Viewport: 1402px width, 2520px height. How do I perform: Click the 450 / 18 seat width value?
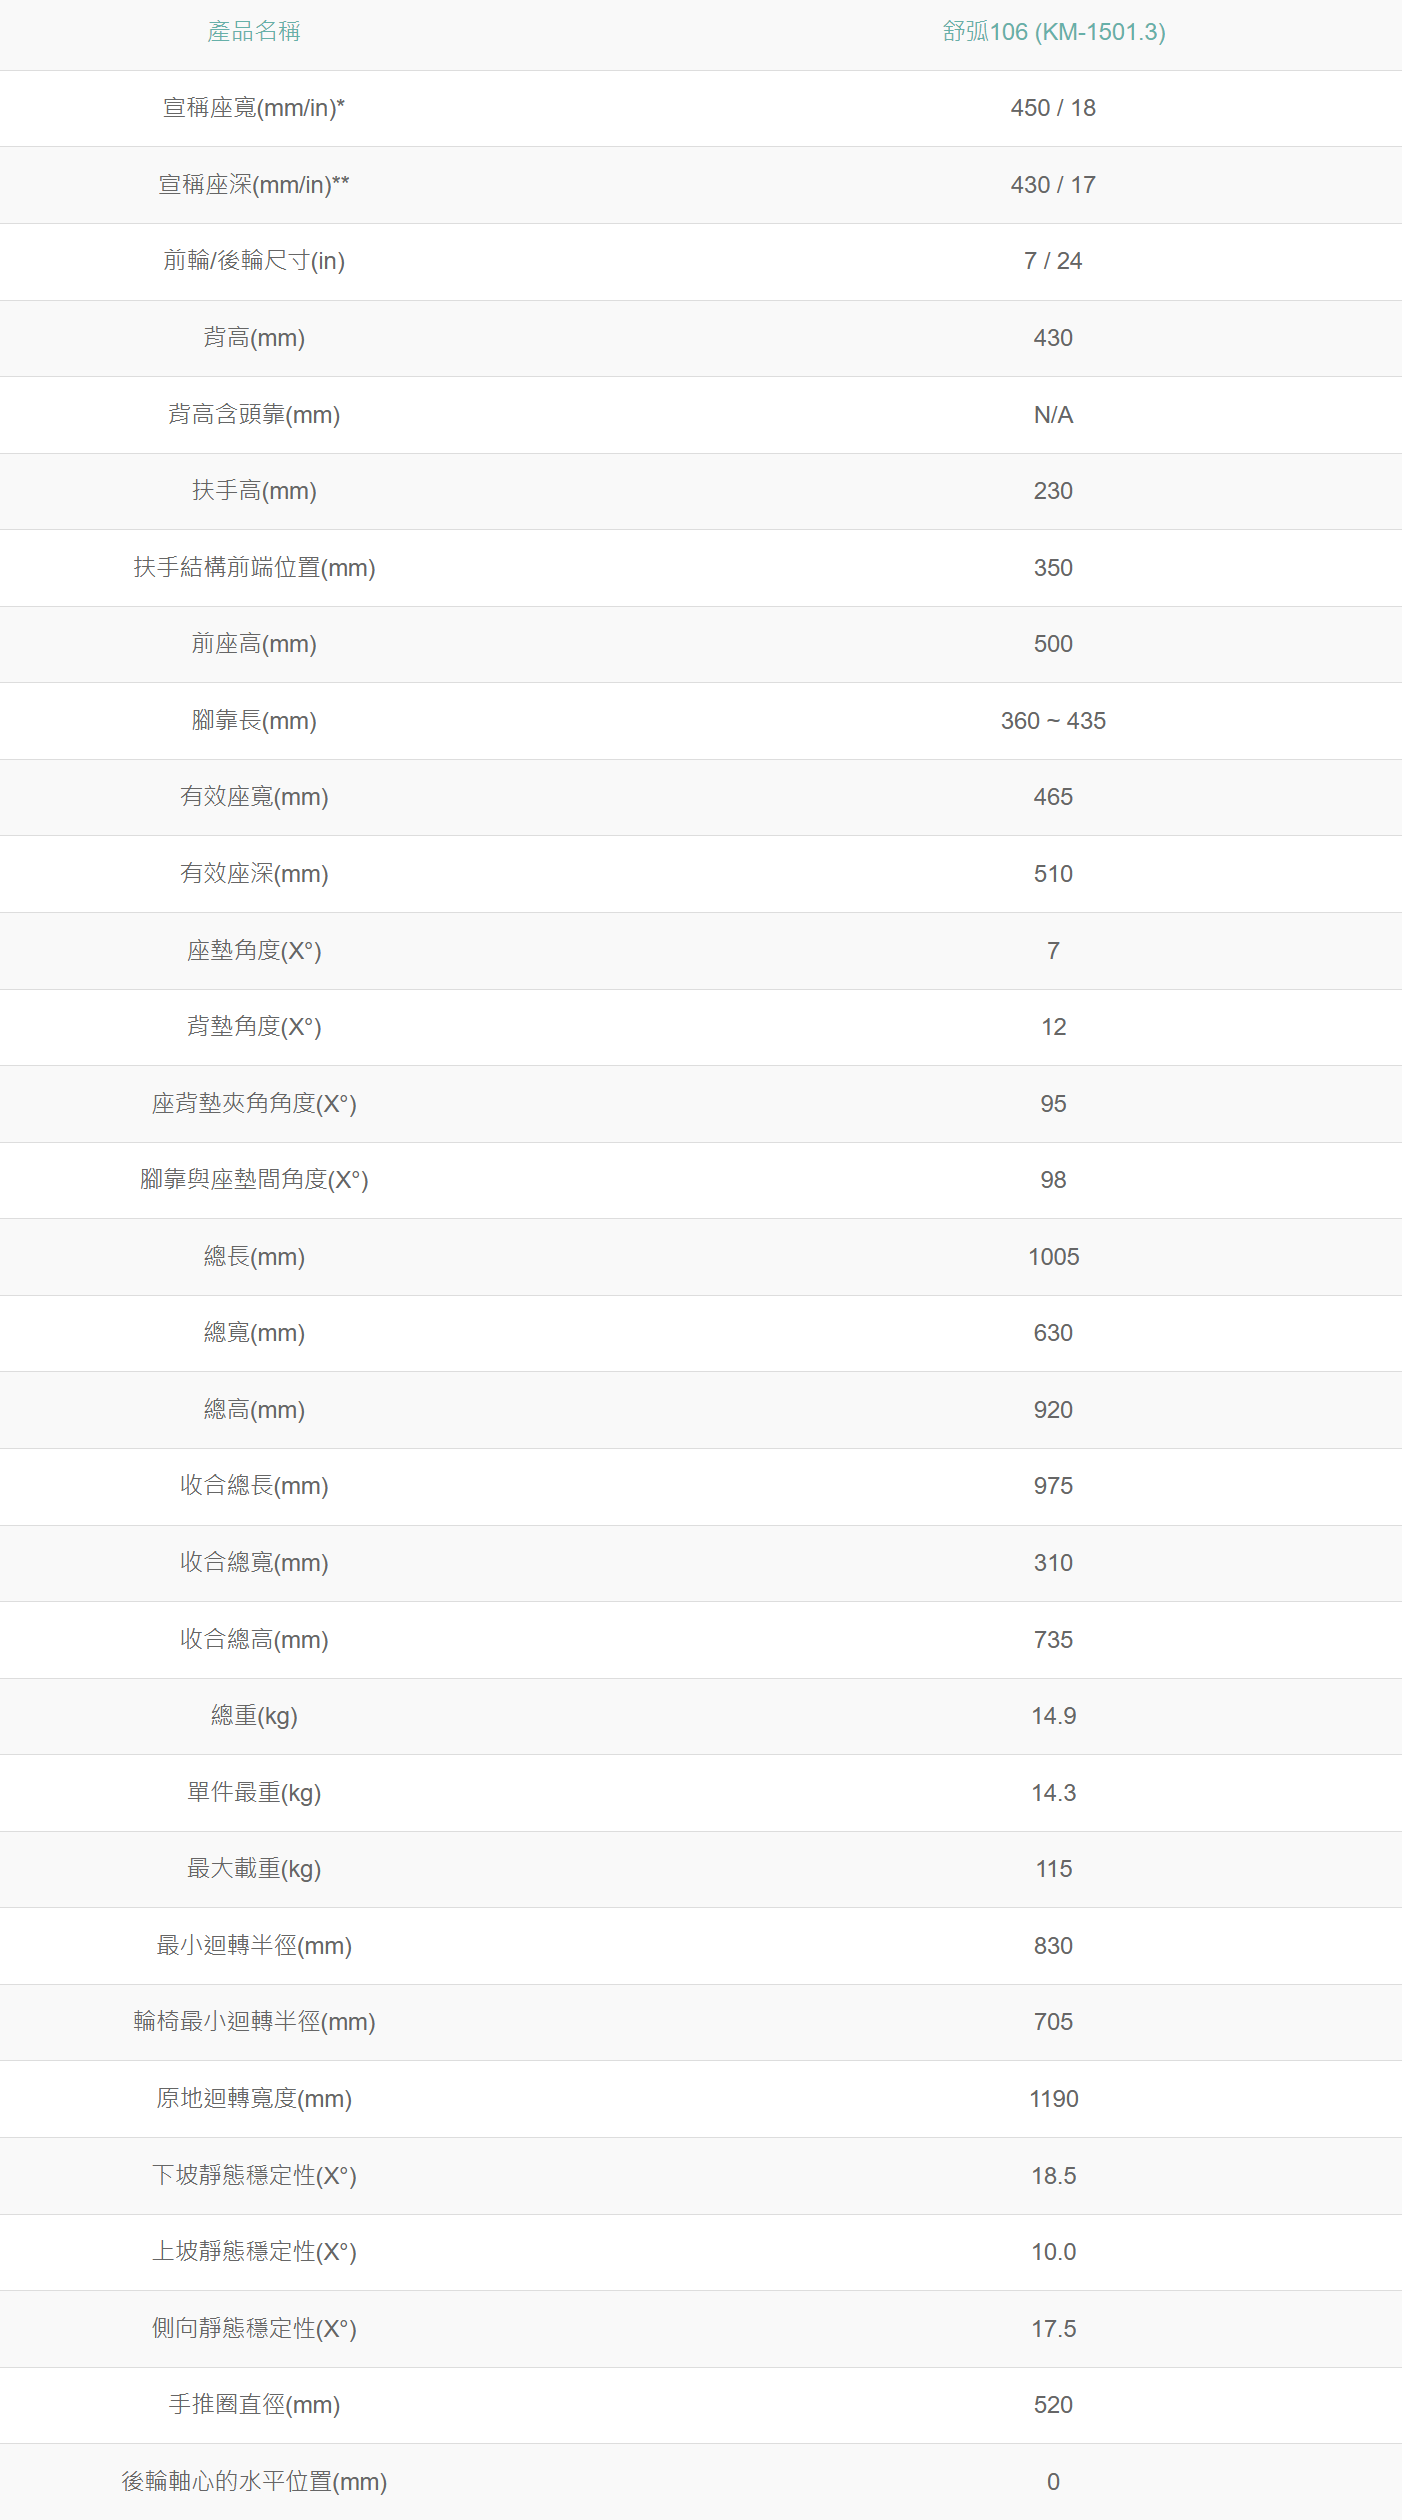coord(1053,108)
